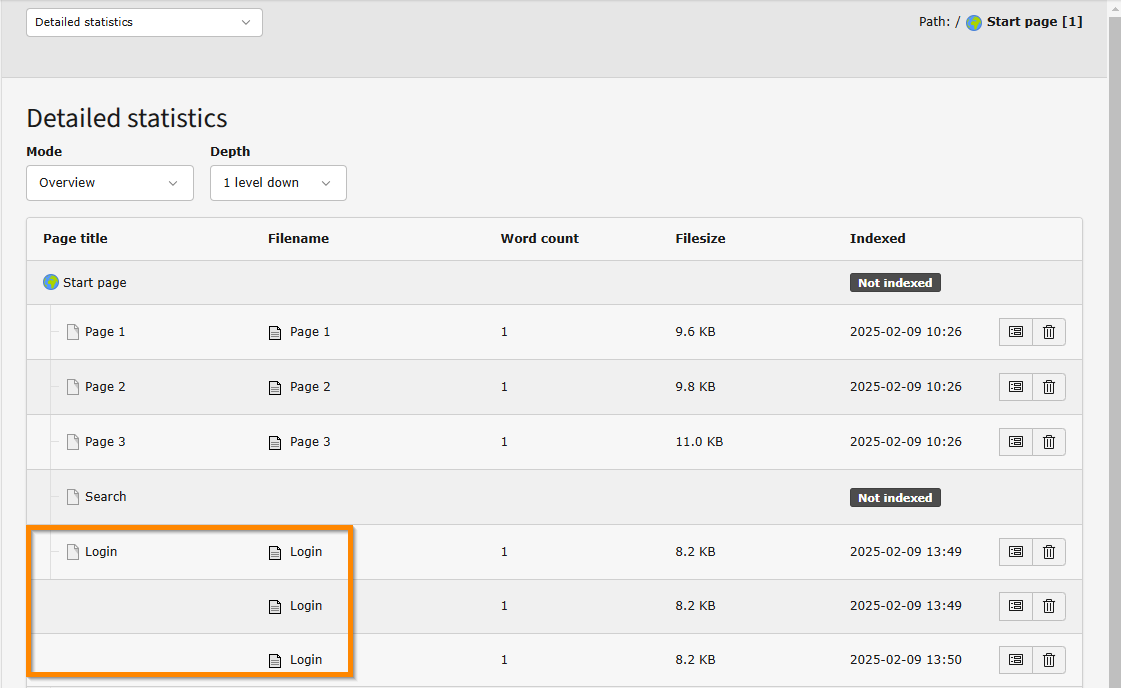Screen dimensions: 1121x688
Task: Delete the index entry for Page 3
Action: [1048, 441]
